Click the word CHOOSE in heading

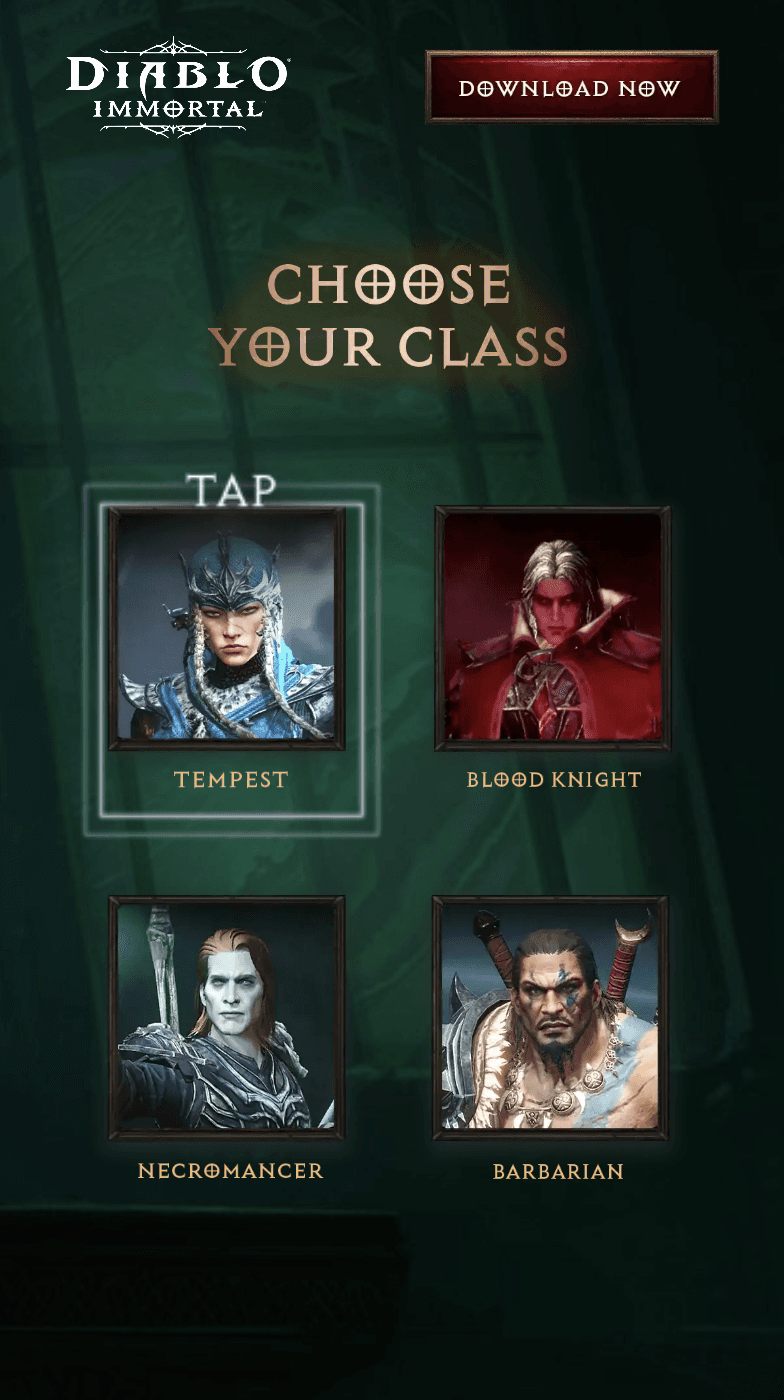click(x=390, y=286)
